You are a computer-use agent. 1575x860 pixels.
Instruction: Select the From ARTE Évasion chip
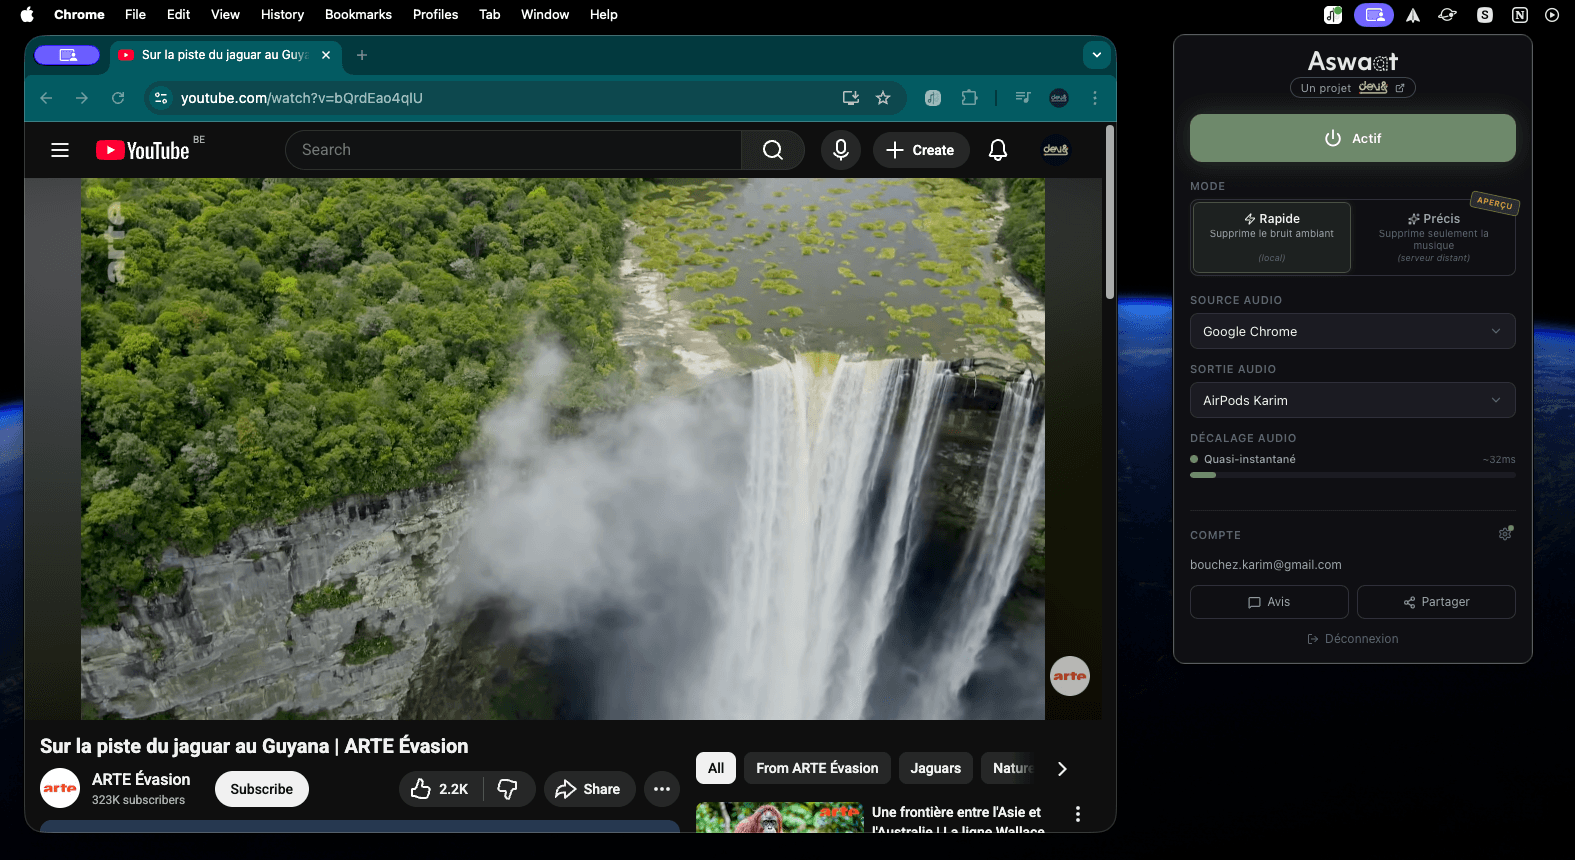(817, 768)
